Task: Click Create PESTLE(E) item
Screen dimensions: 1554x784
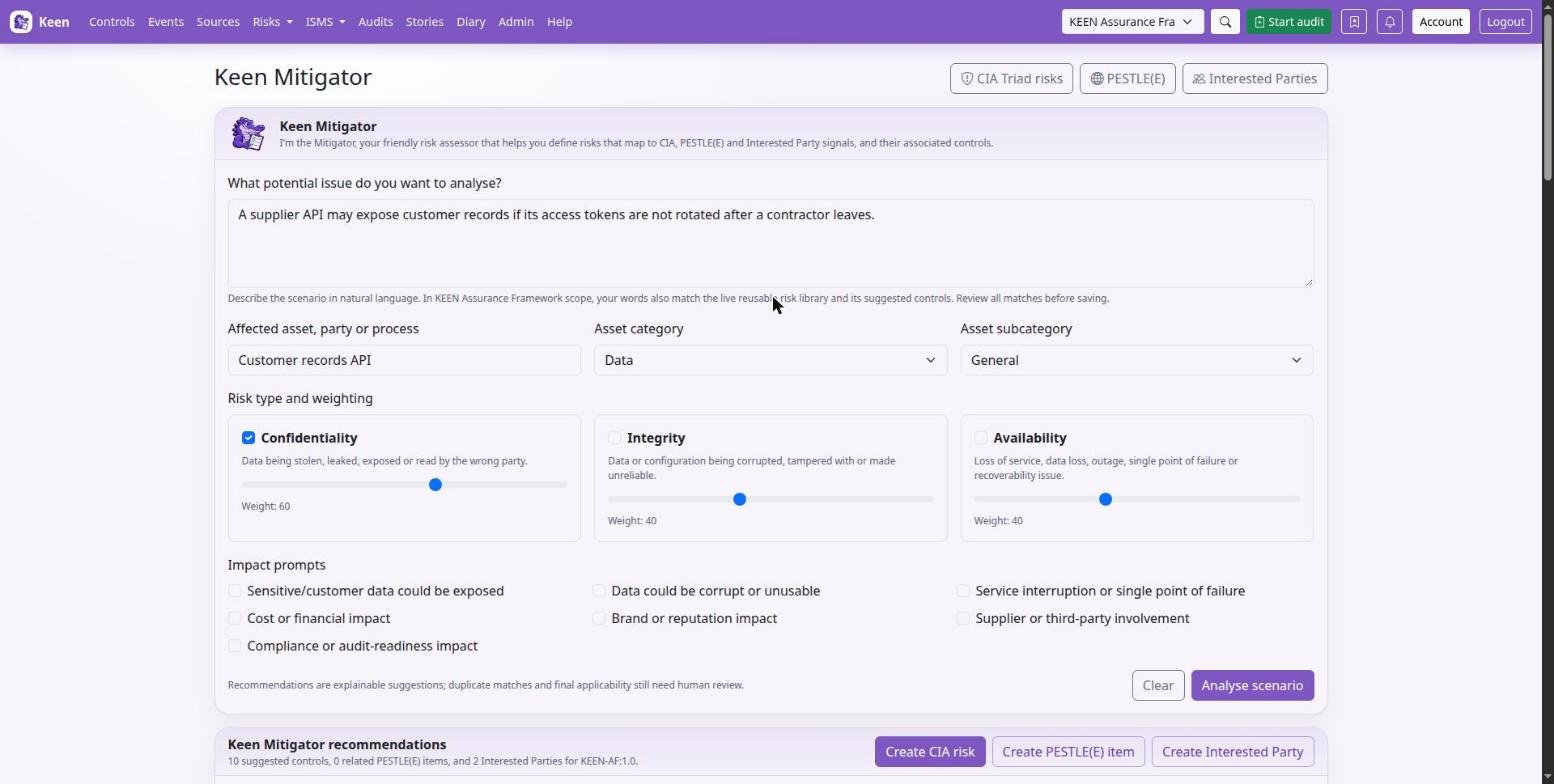Action: [1068, 752]
